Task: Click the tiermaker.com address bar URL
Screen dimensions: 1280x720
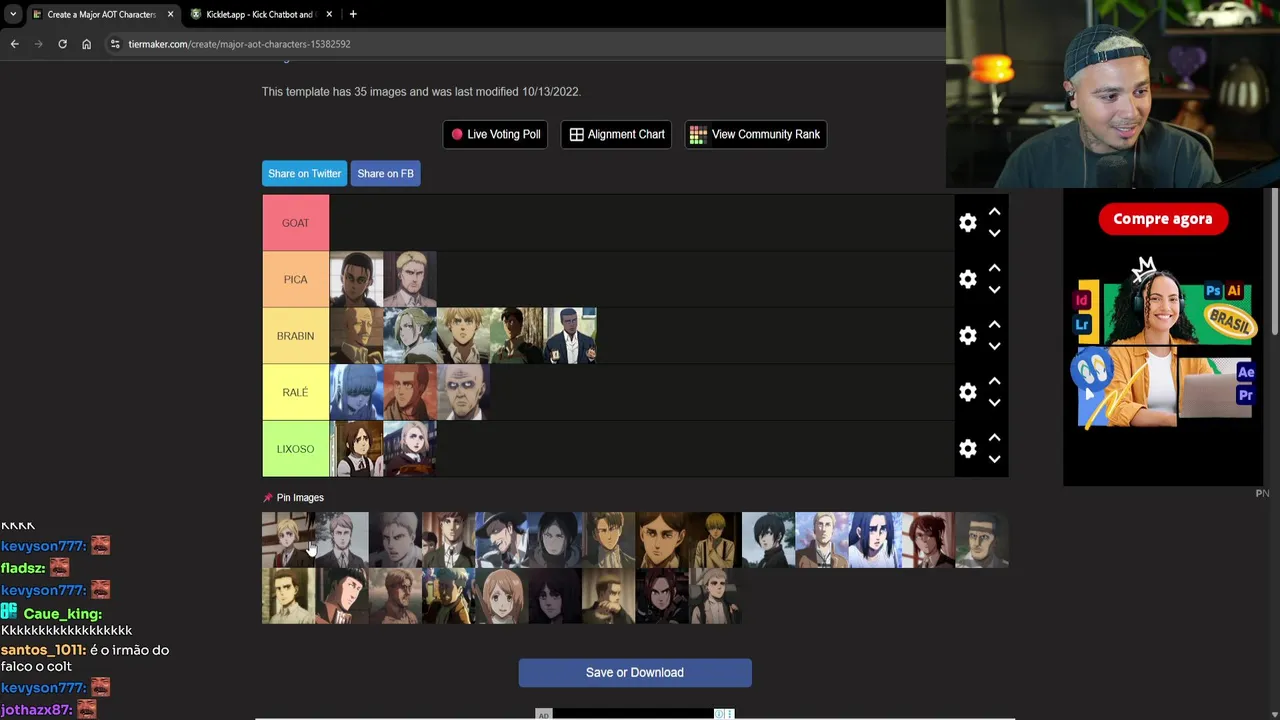Action: click(x=239, y=44)
